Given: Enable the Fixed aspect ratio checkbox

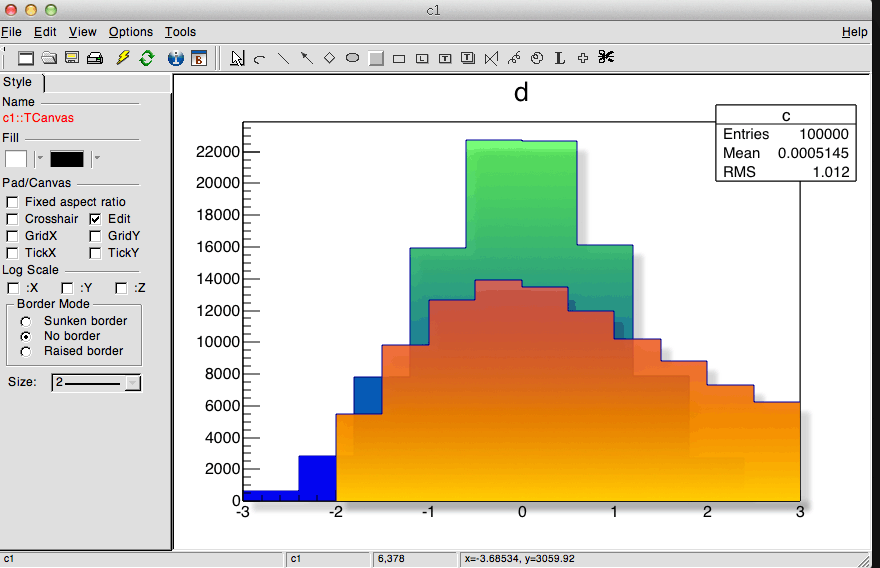Looking at the screenshot, I should (13, 202).
